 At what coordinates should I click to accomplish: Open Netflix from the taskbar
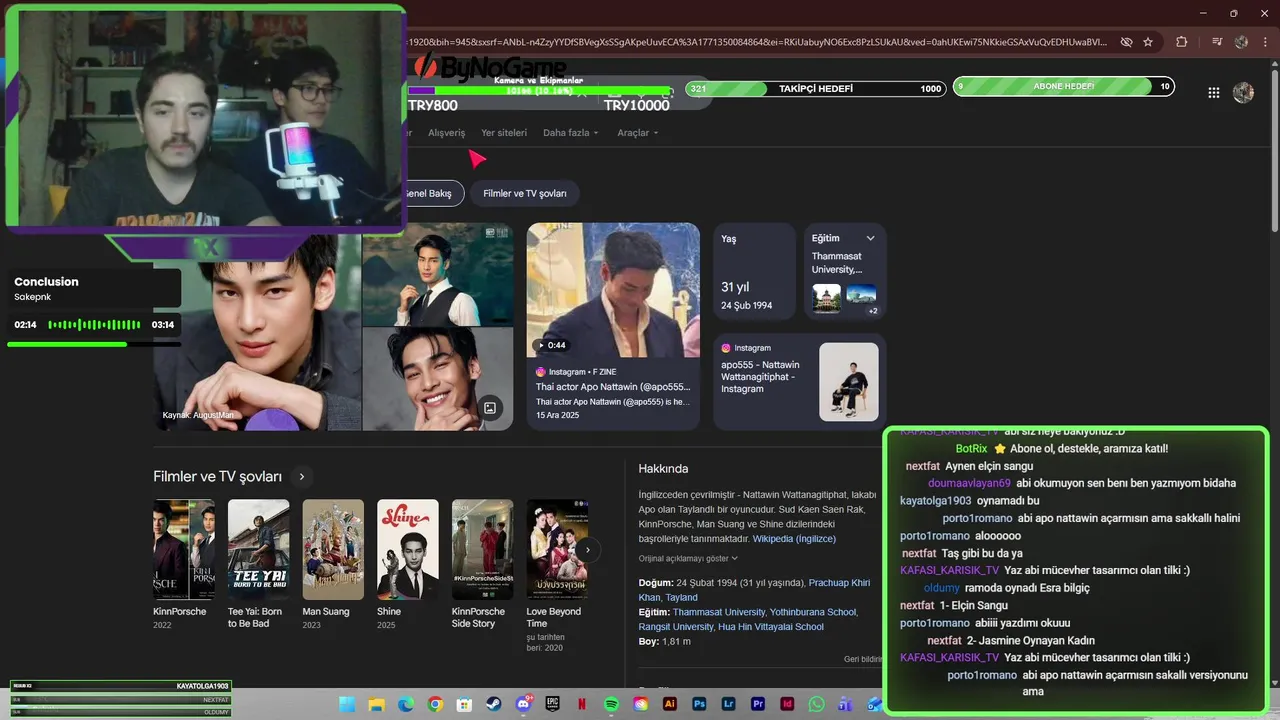(x=582, y=705)
